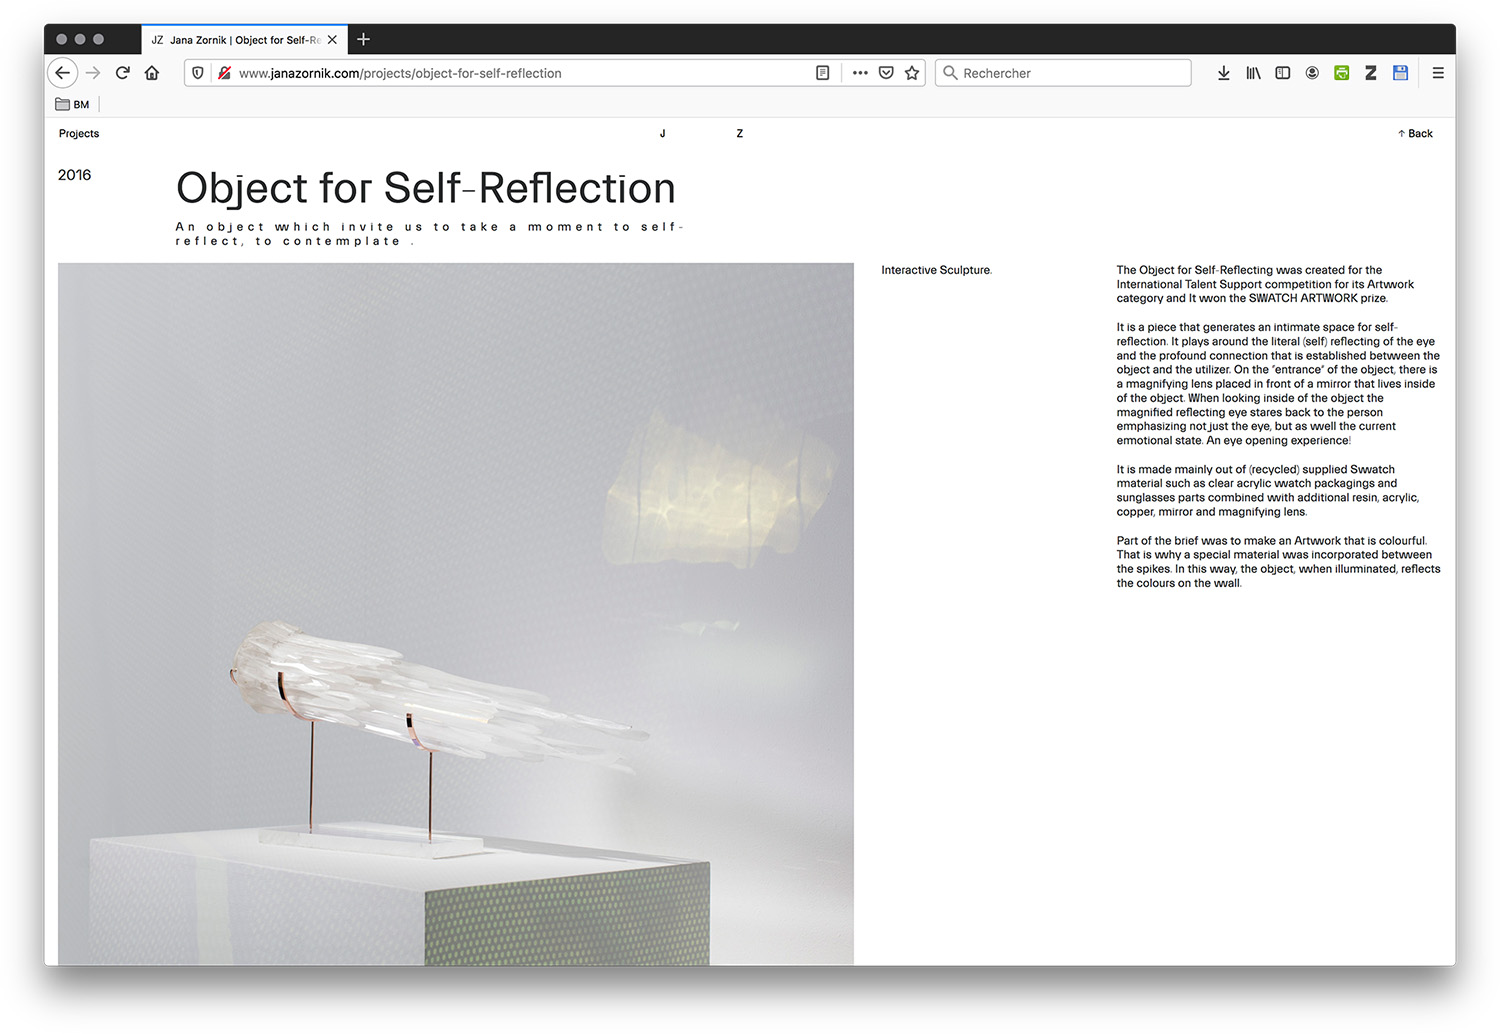Go back to the previous page

pyautogui.click(x=63, y=73)
